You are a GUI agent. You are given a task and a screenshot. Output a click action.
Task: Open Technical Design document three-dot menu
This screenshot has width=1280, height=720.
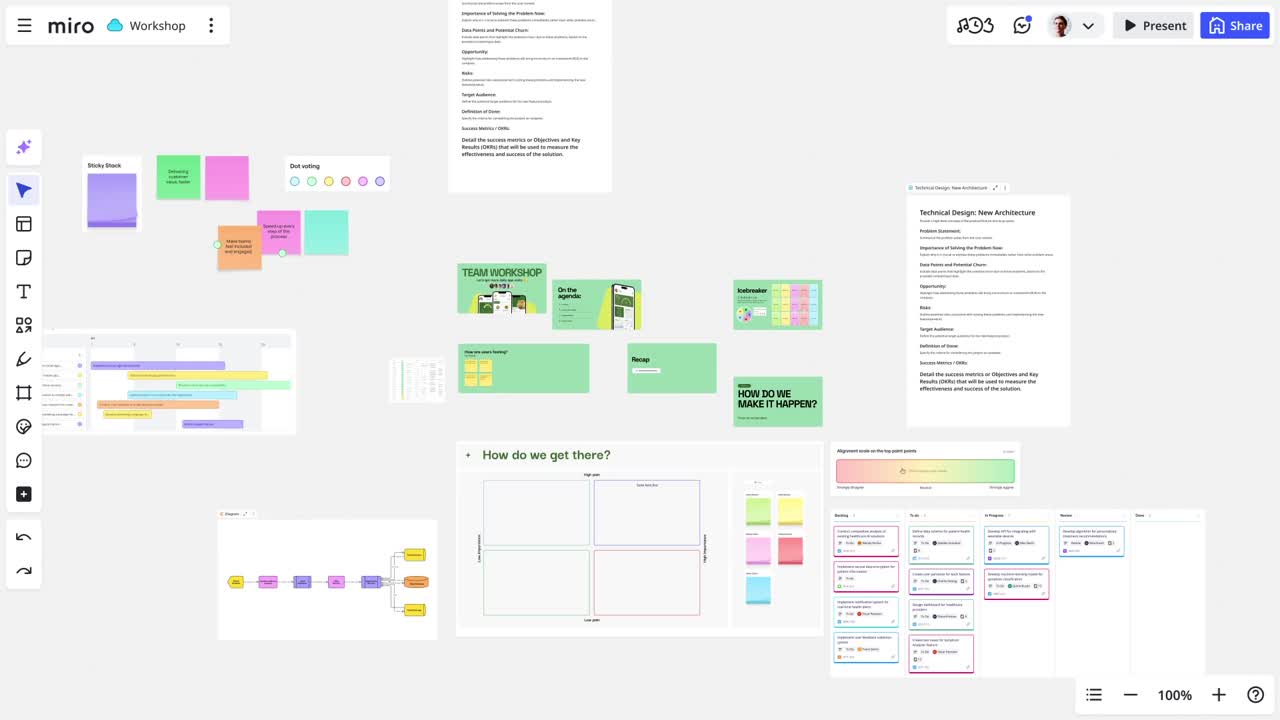1005,188
